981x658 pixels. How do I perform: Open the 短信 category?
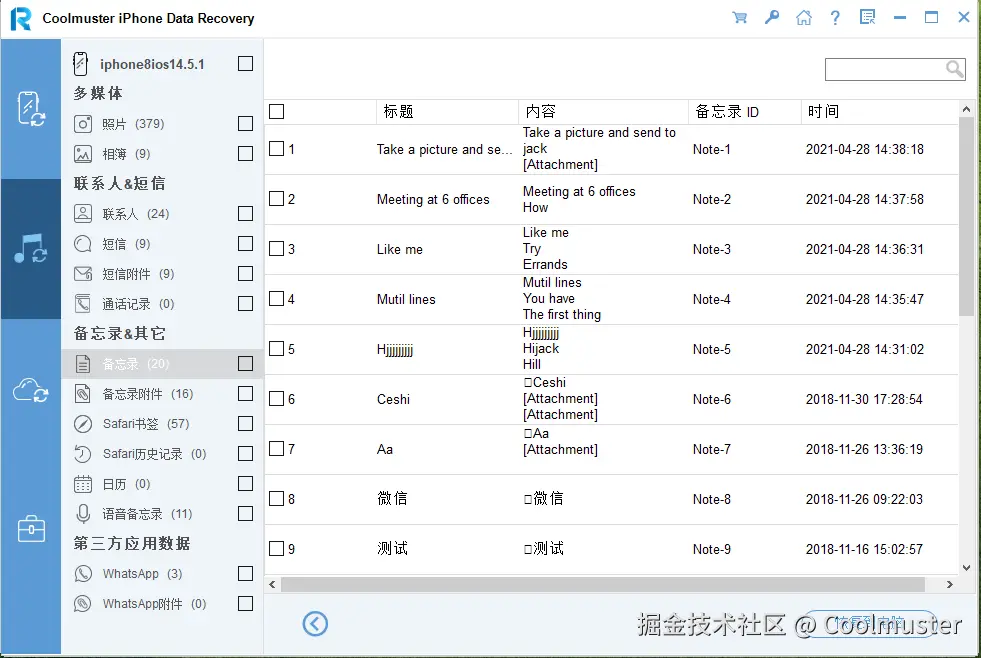pyautogui.click(x=117, y=243)
